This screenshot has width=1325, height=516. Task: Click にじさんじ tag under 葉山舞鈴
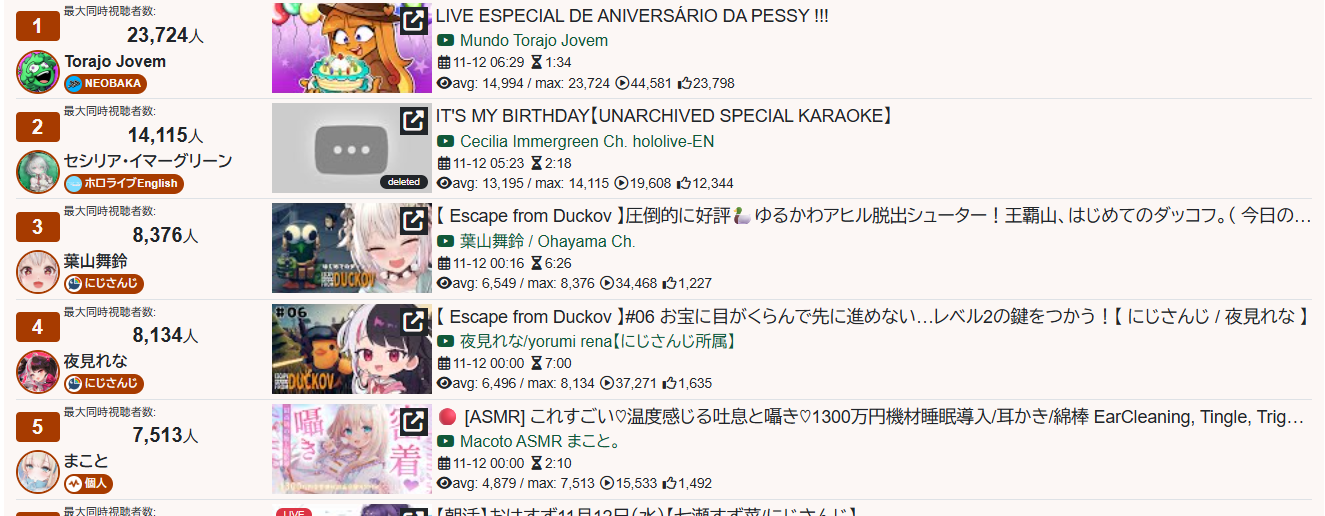click(x=104, y=284)
